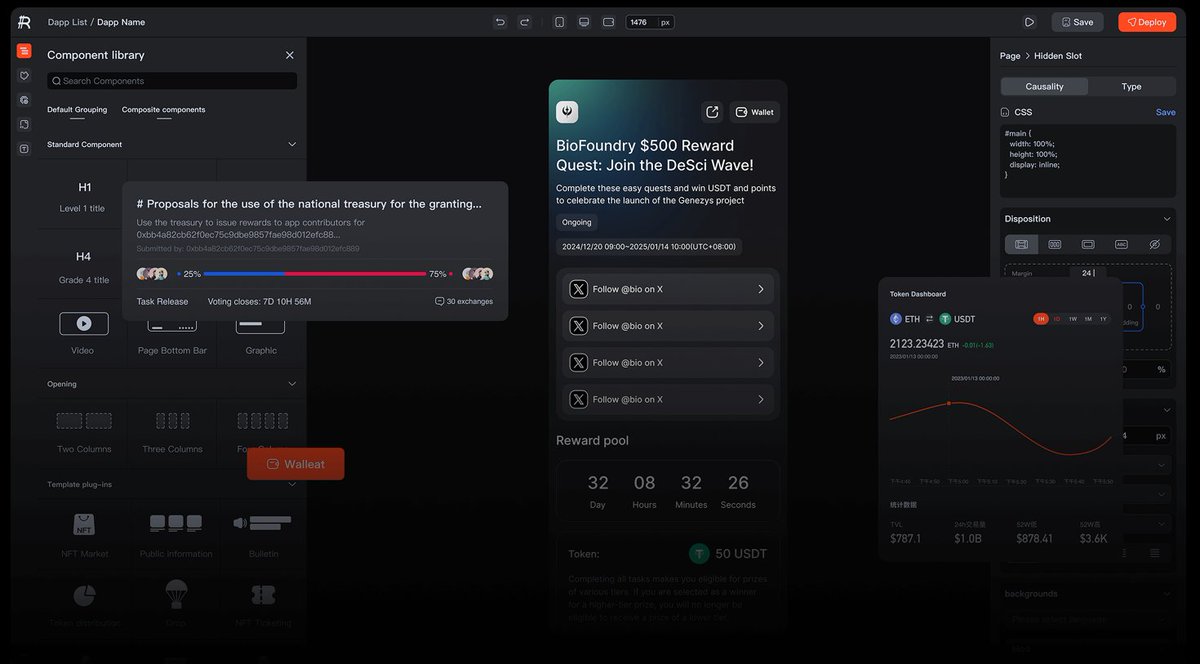This screenshot has width=1200, height=664.
Task: Collapse the Template plug-ins section
Action: [292, 484]
